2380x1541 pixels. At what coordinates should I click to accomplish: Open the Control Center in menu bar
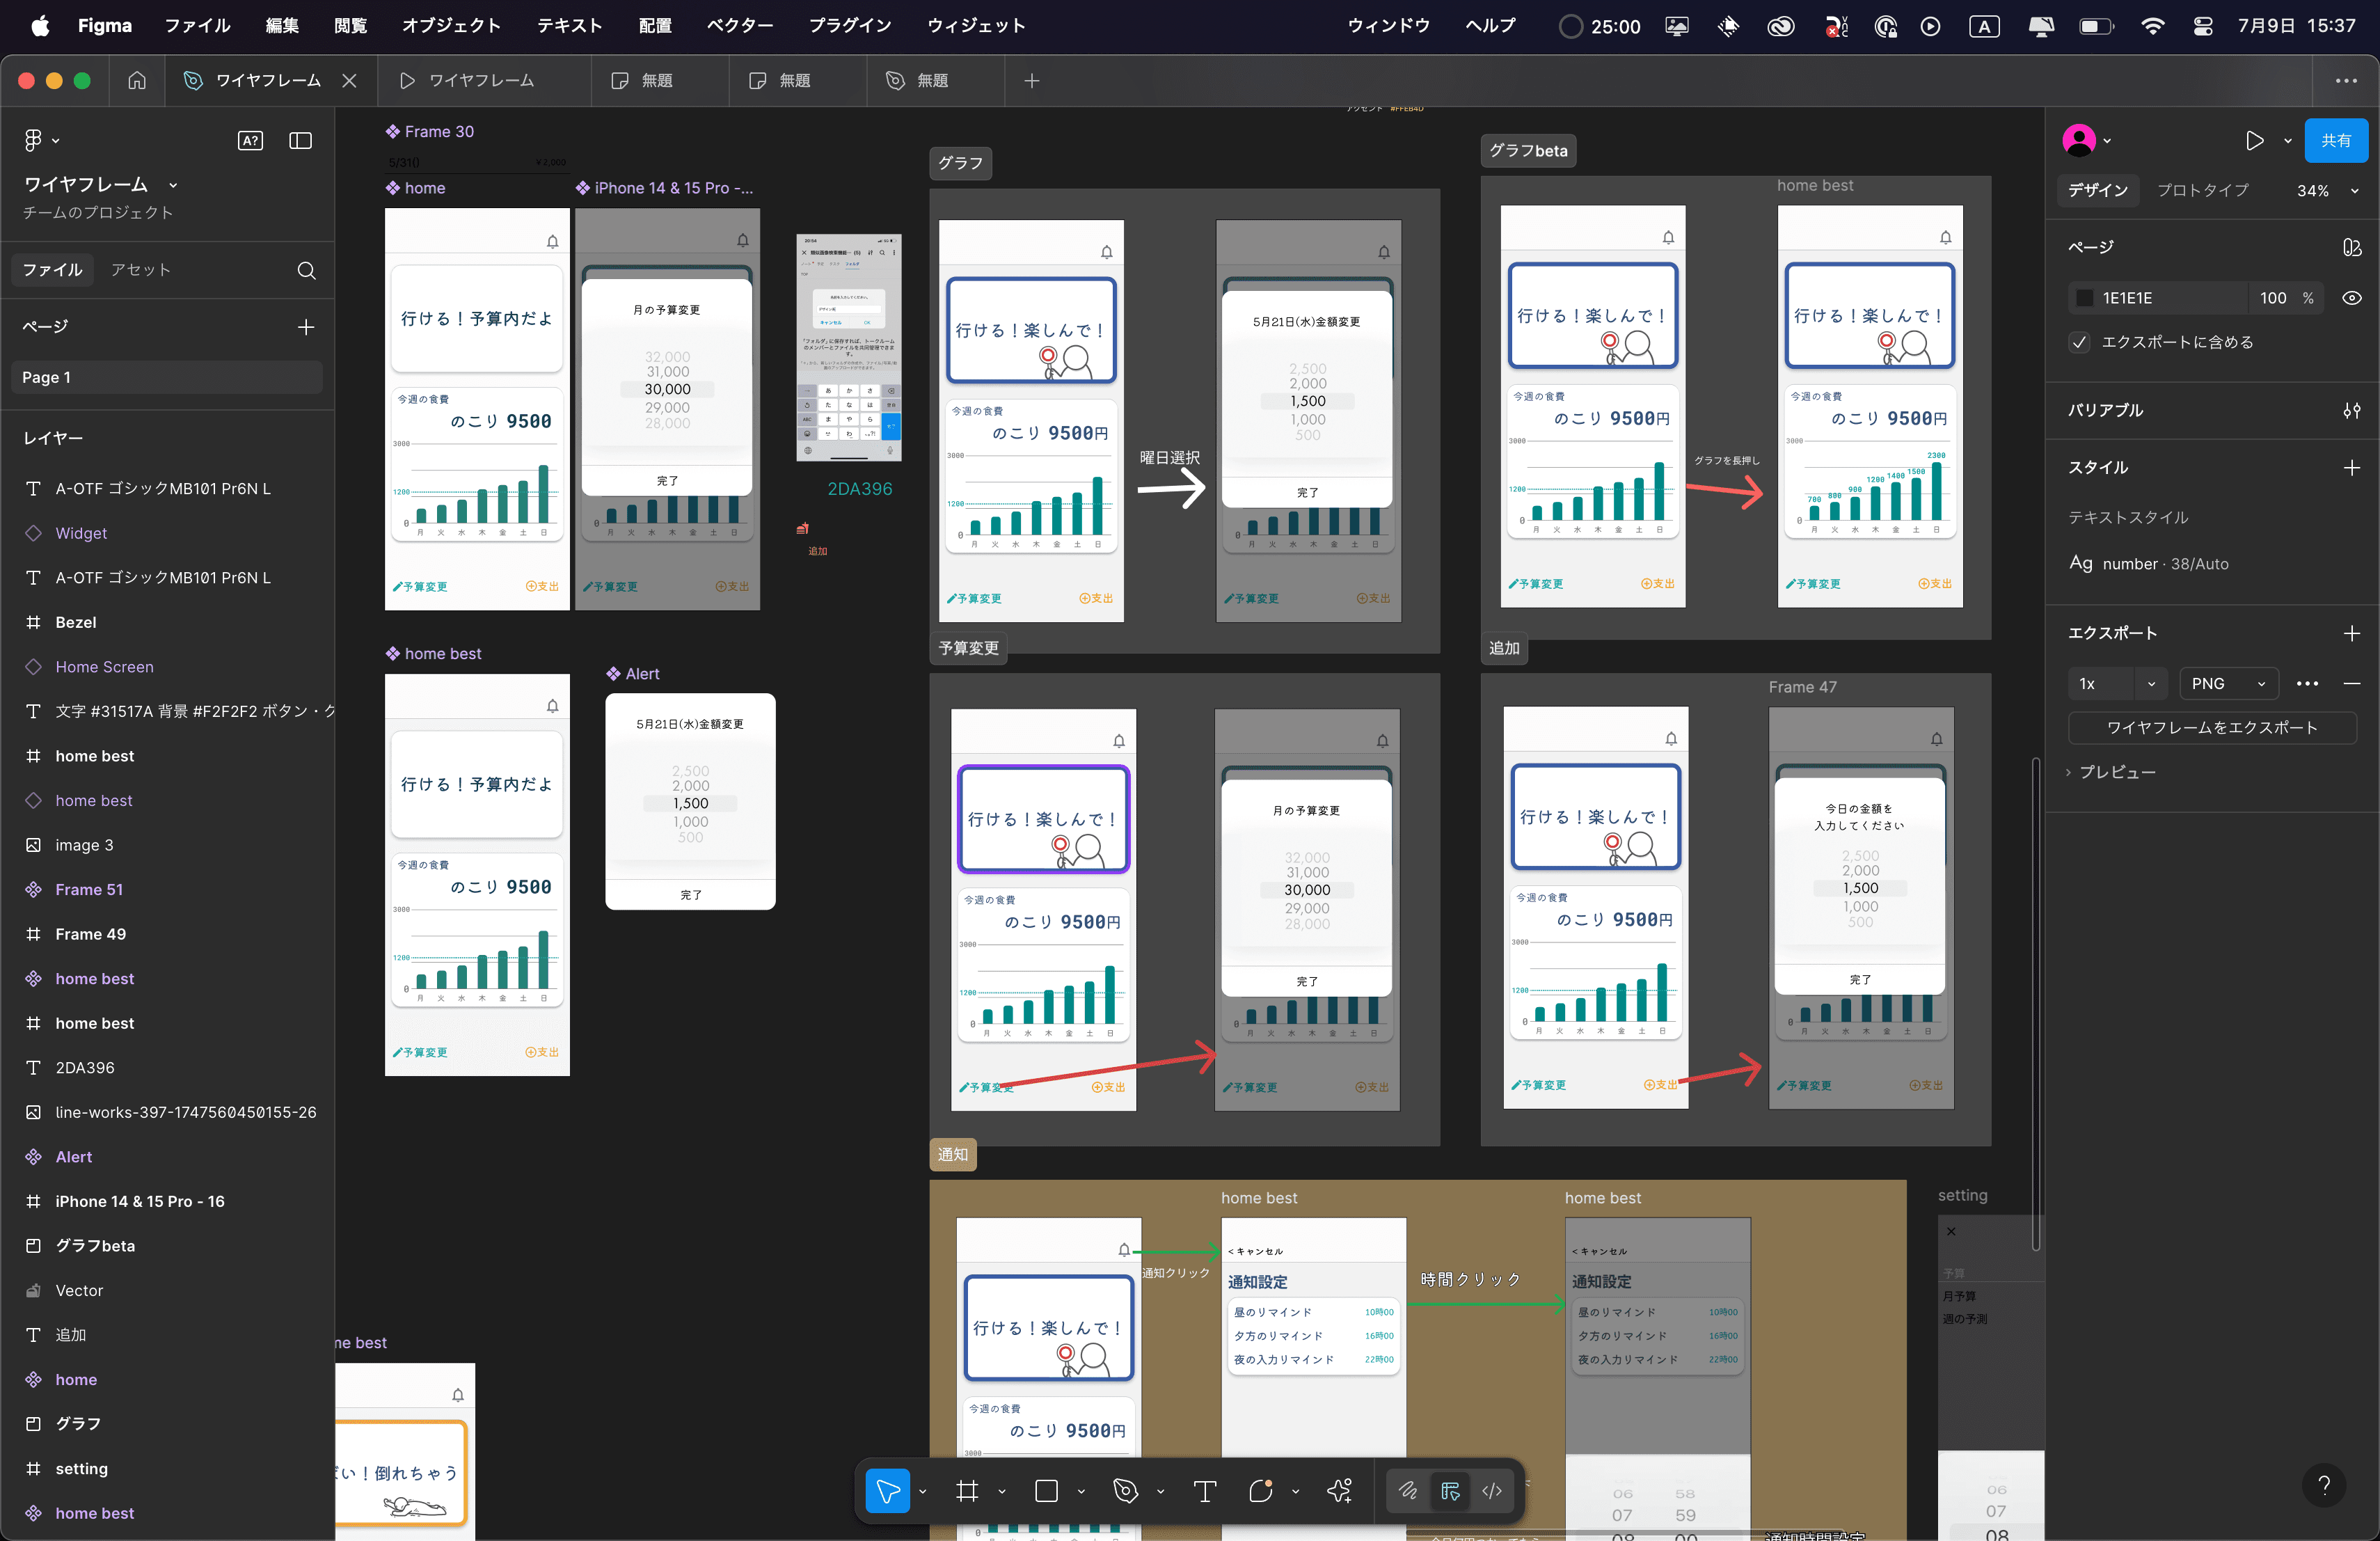click(x=2202, y=26)
